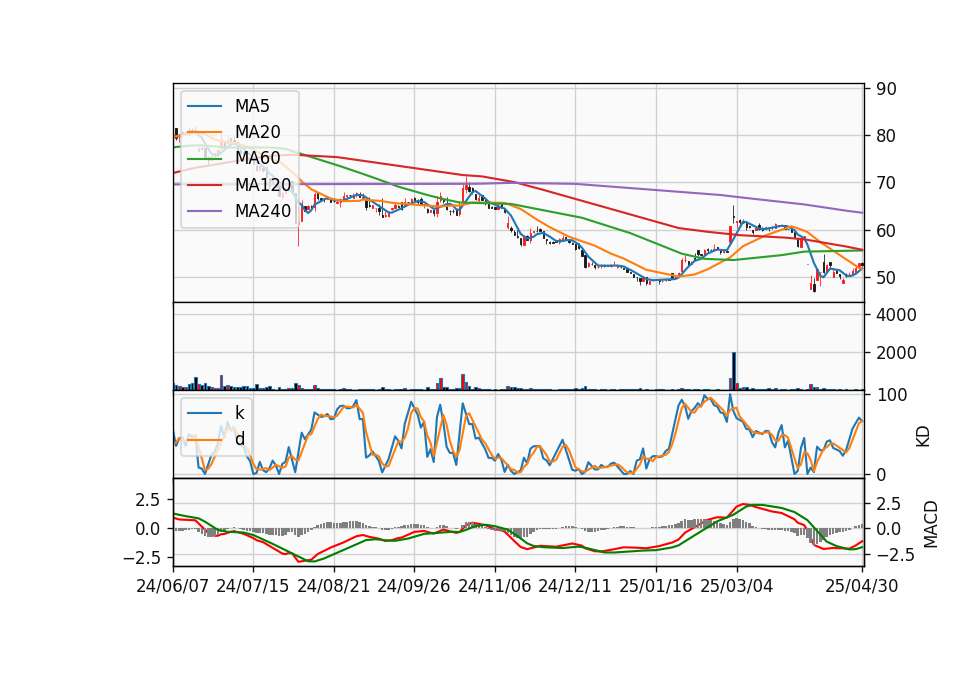Screen dimensions: 960x690
Task: Click the price axis label 50
Action: coord(886,278)
